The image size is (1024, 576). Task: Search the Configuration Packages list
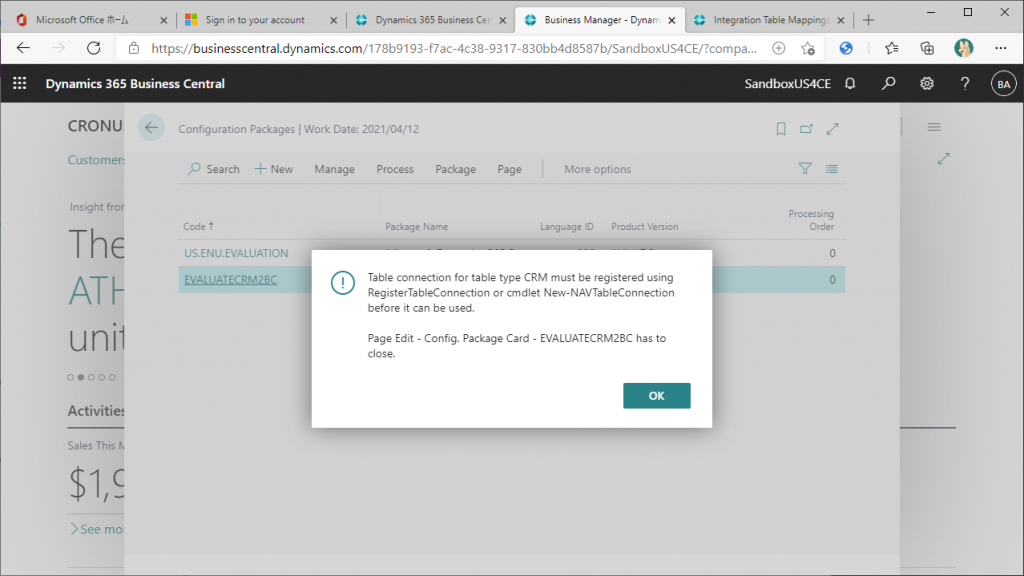214,169
